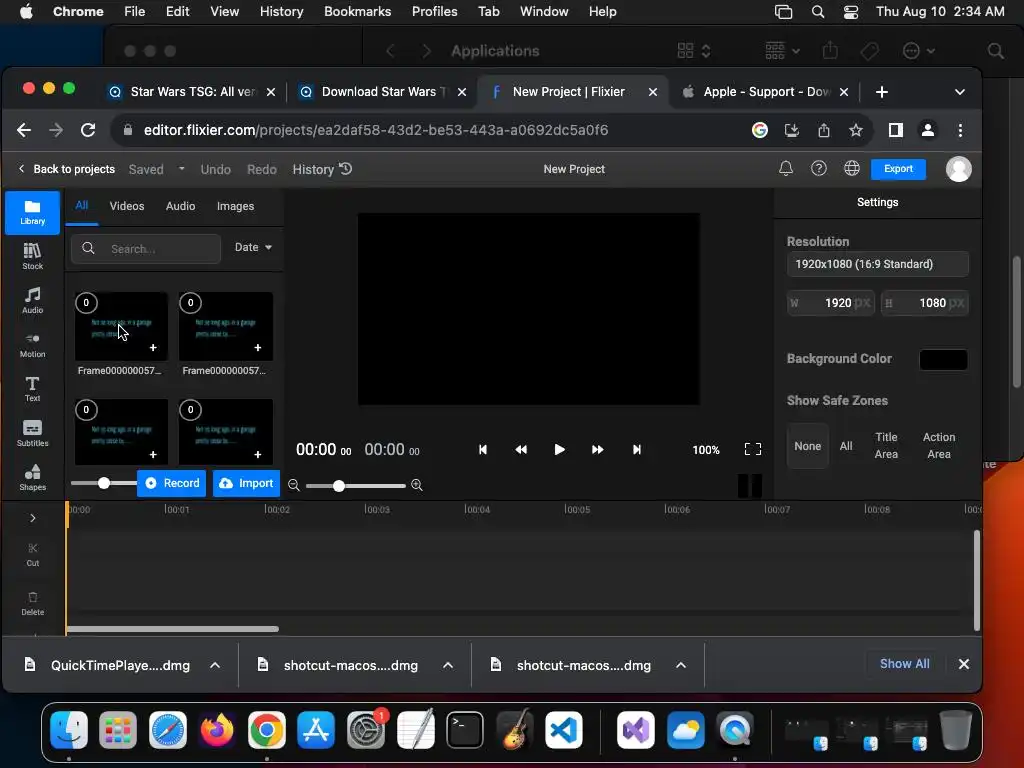Expand the timeline tools chevron
1024x768 pixels.
[x=33, y=518]
